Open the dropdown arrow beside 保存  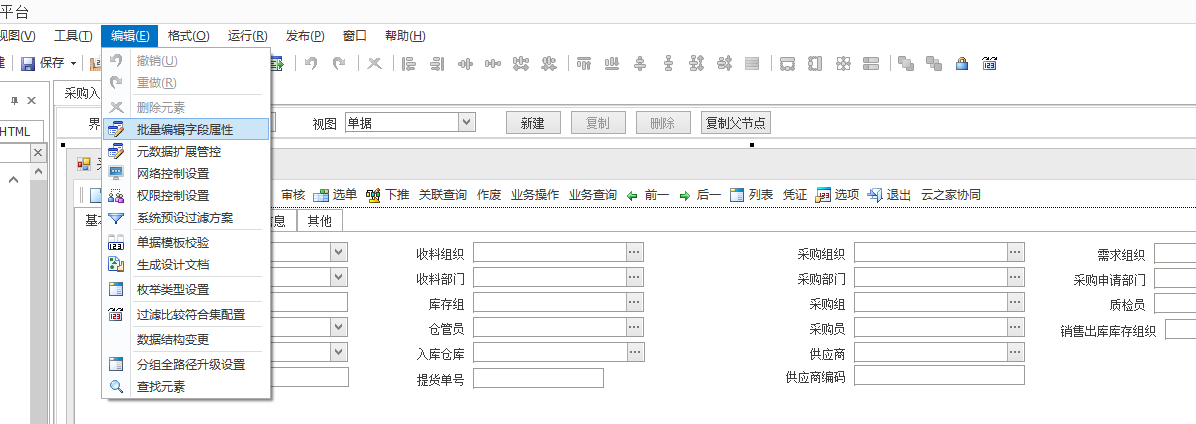[x=73, y=63]
